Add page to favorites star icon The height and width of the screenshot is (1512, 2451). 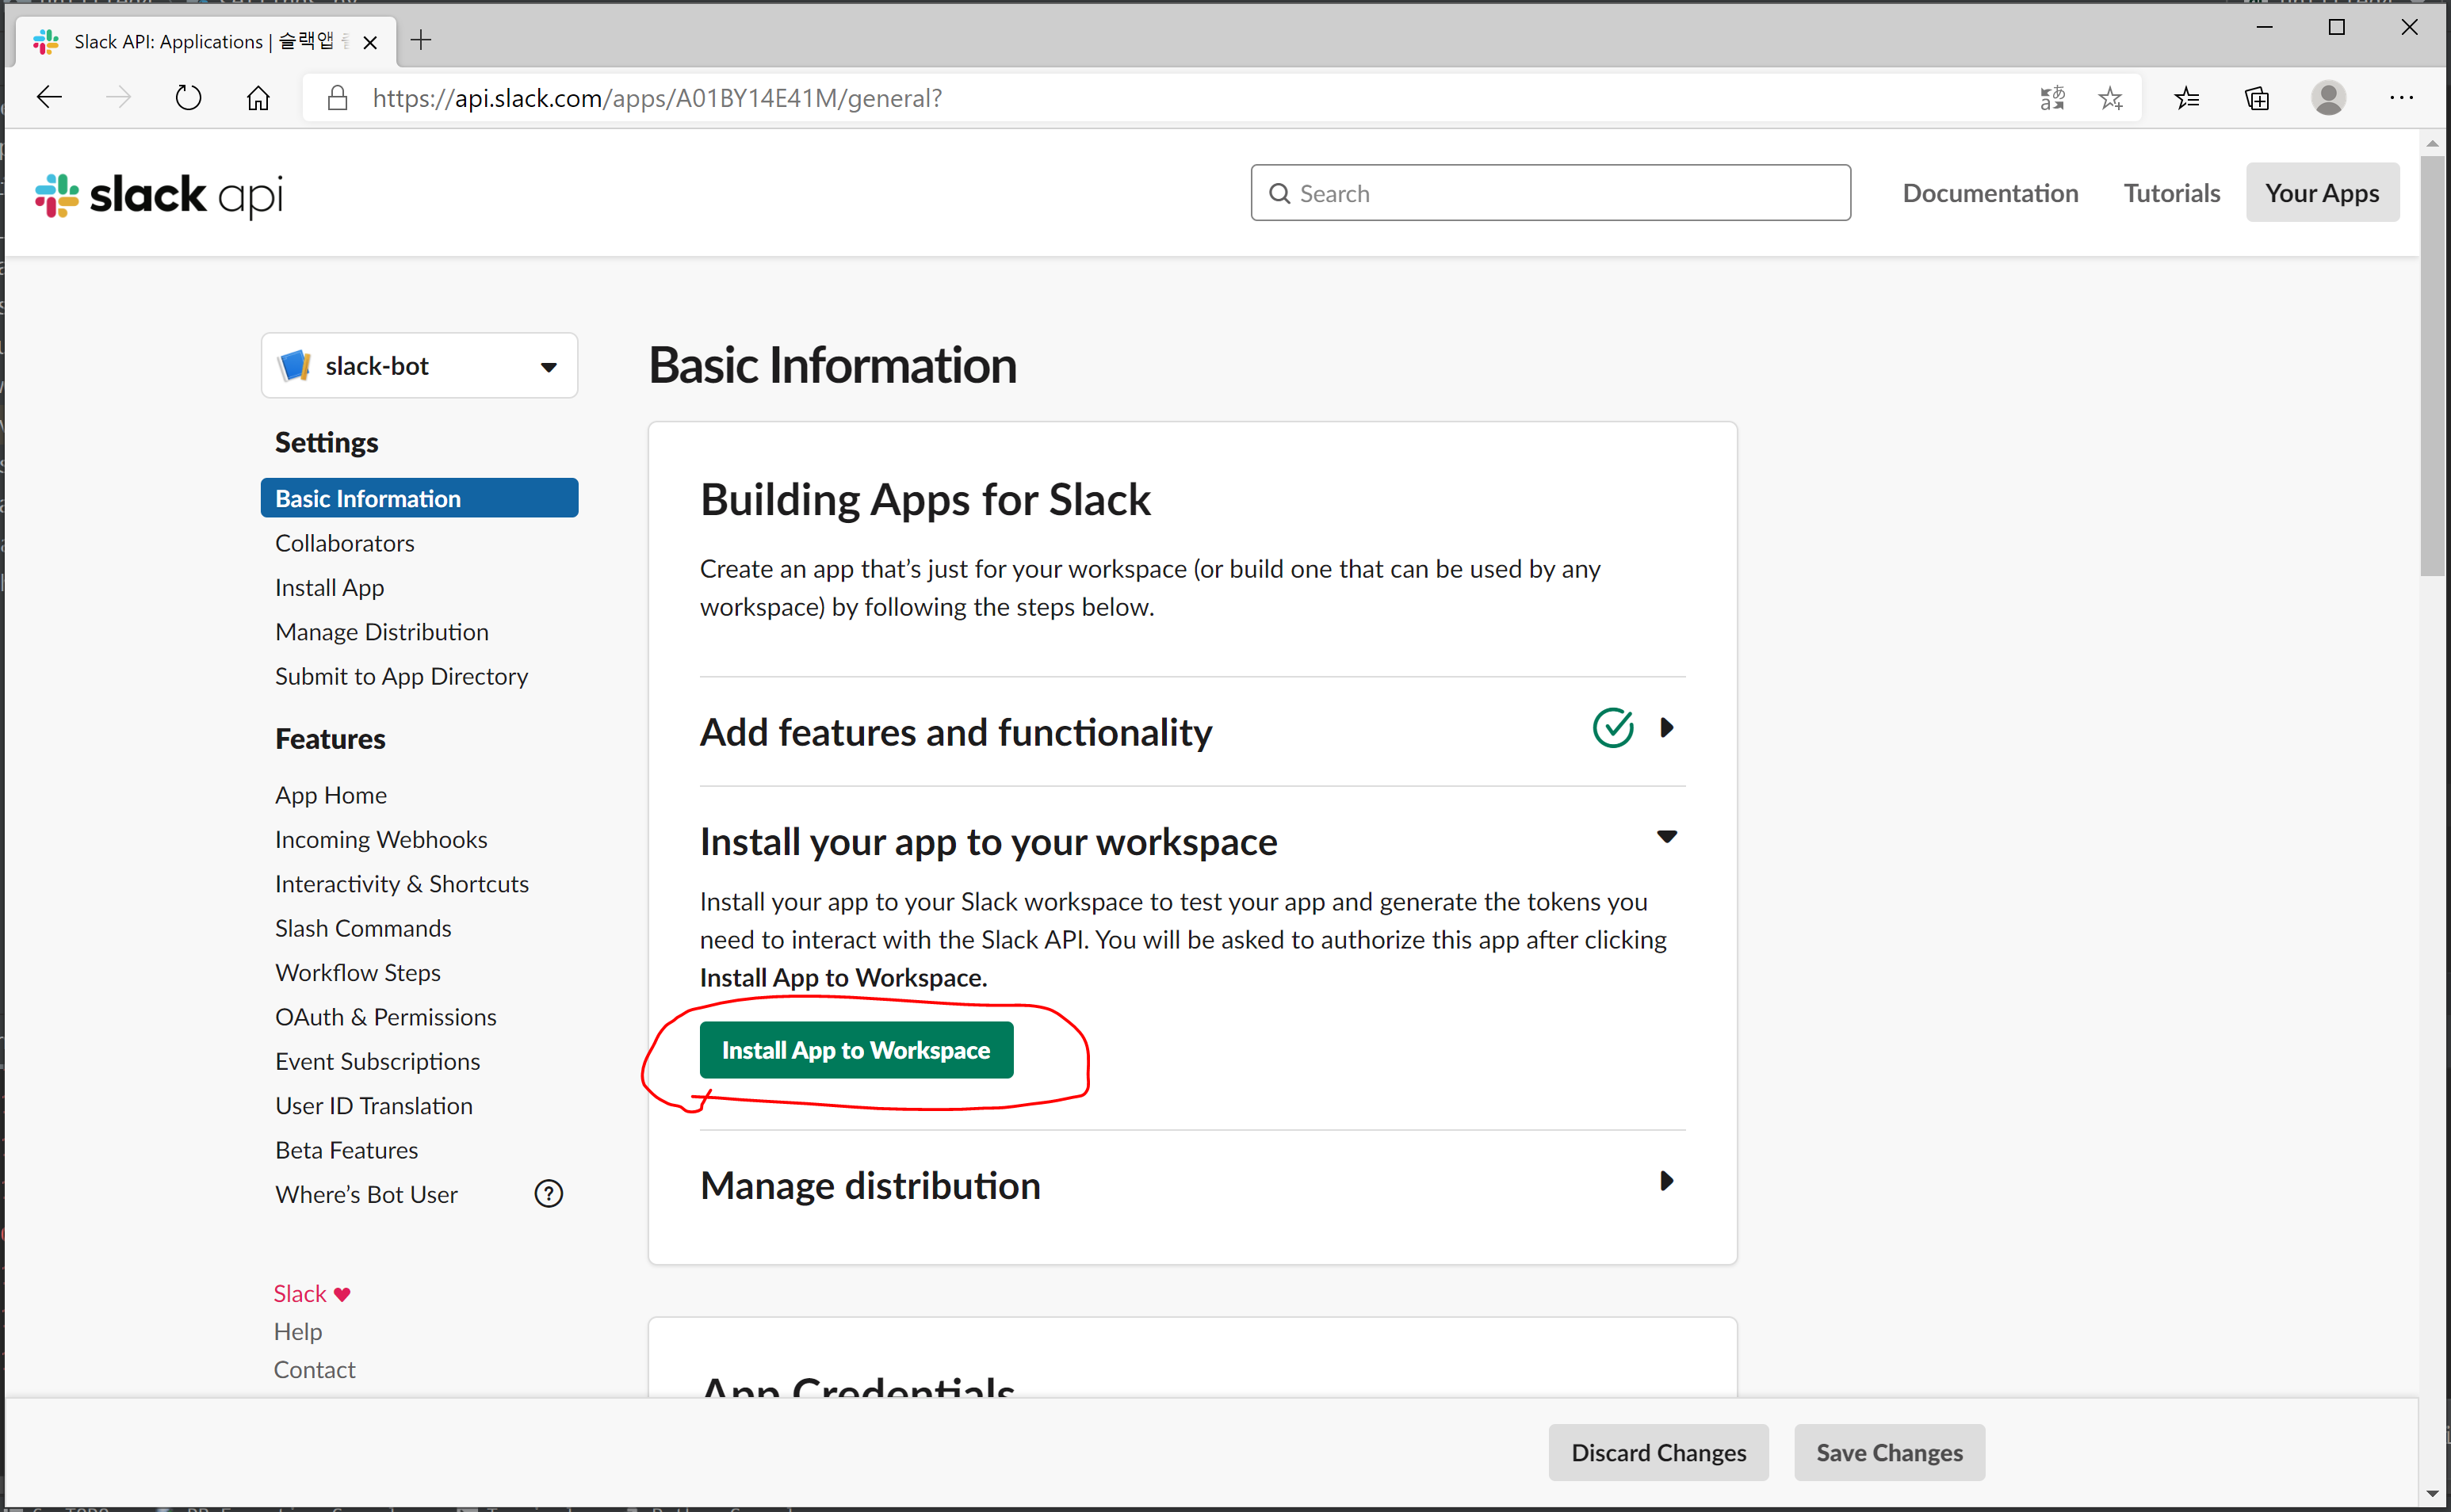2110,98
